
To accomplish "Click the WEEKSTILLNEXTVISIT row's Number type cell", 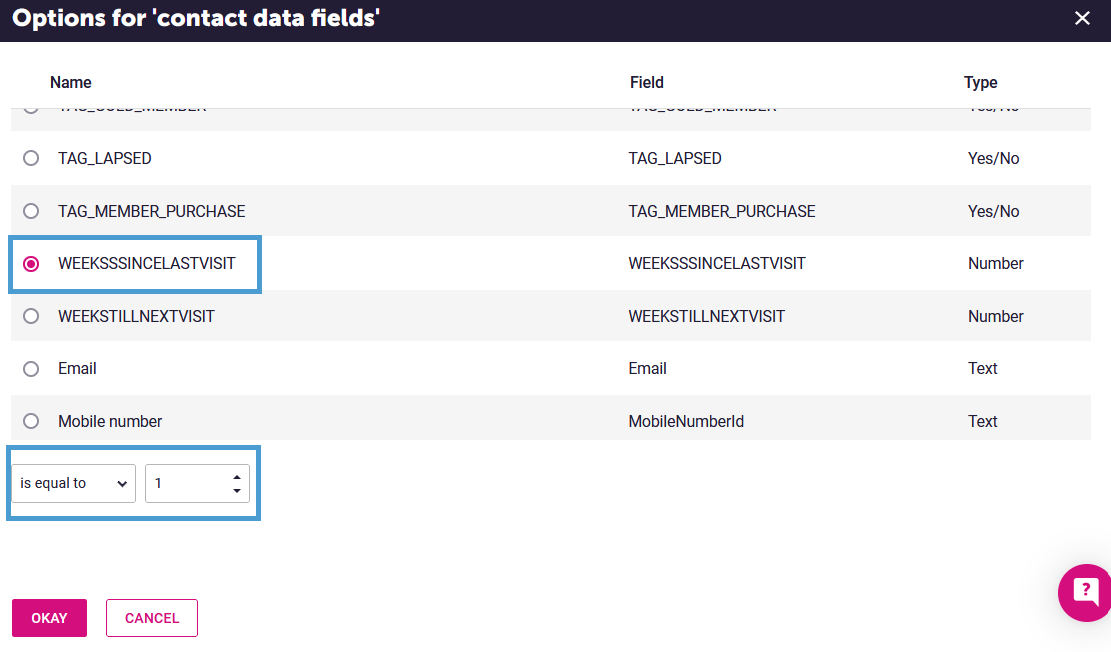I will tap(995, 316).
